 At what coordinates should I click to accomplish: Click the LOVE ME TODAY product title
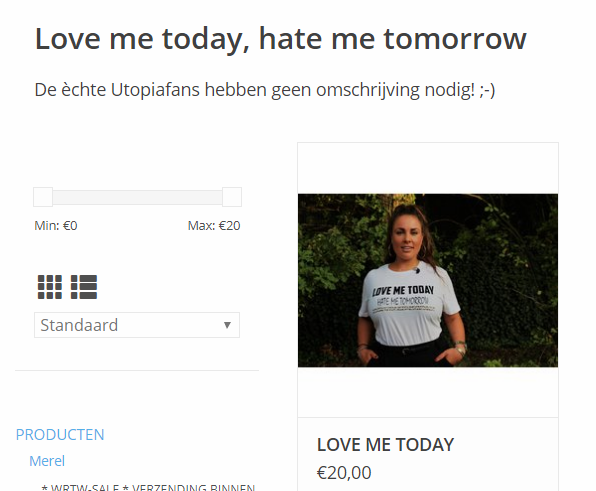pyautogui.click(x=385, y=445)
